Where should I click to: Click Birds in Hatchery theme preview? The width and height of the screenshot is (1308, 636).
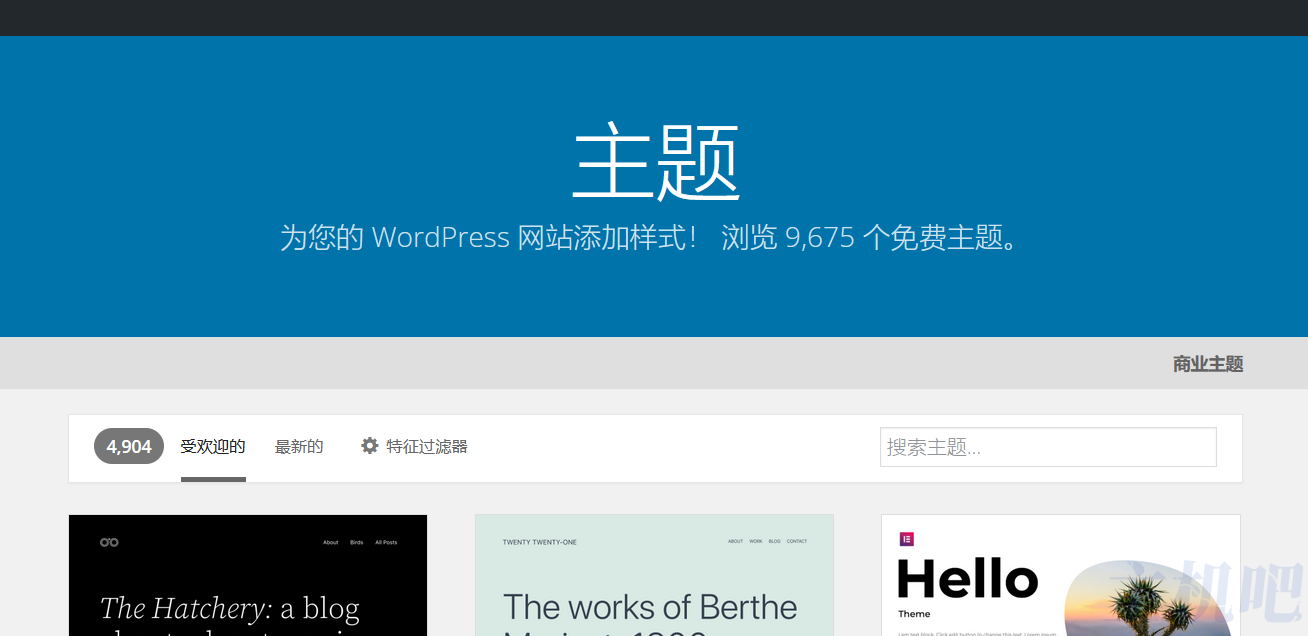(357, 542)
